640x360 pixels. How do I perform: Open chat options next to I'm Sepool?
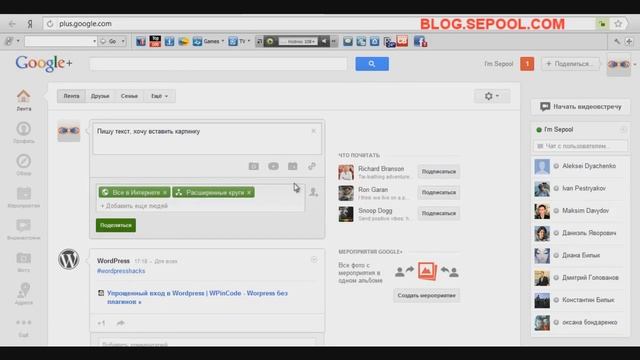coord(623,130)
